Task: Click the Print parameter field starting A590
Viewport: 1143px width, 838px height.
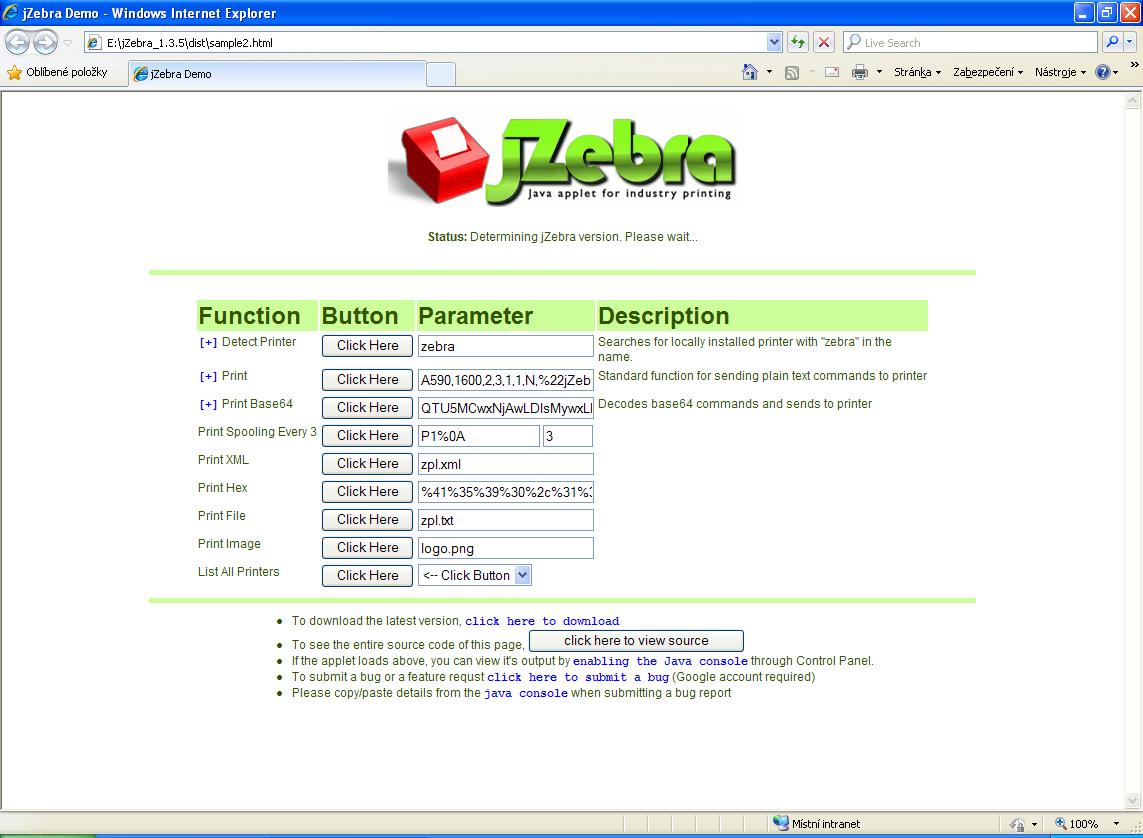Action: click(506, 380)
